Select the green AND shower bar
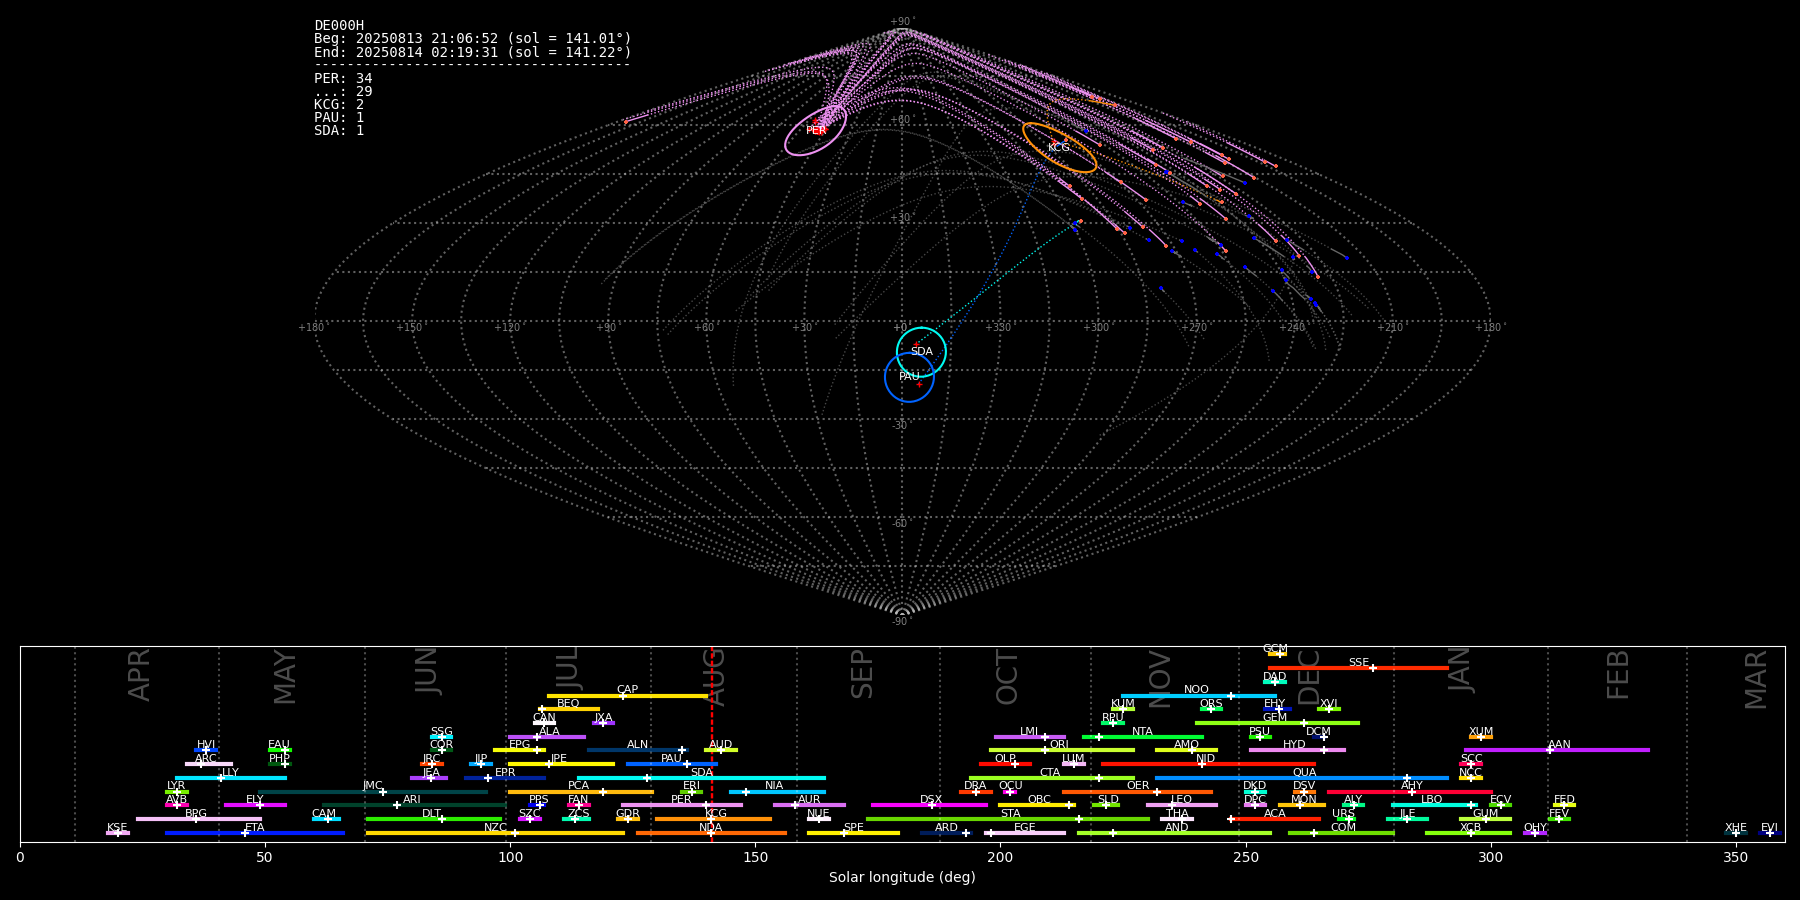1800x900 pixels. point(1175,833)
